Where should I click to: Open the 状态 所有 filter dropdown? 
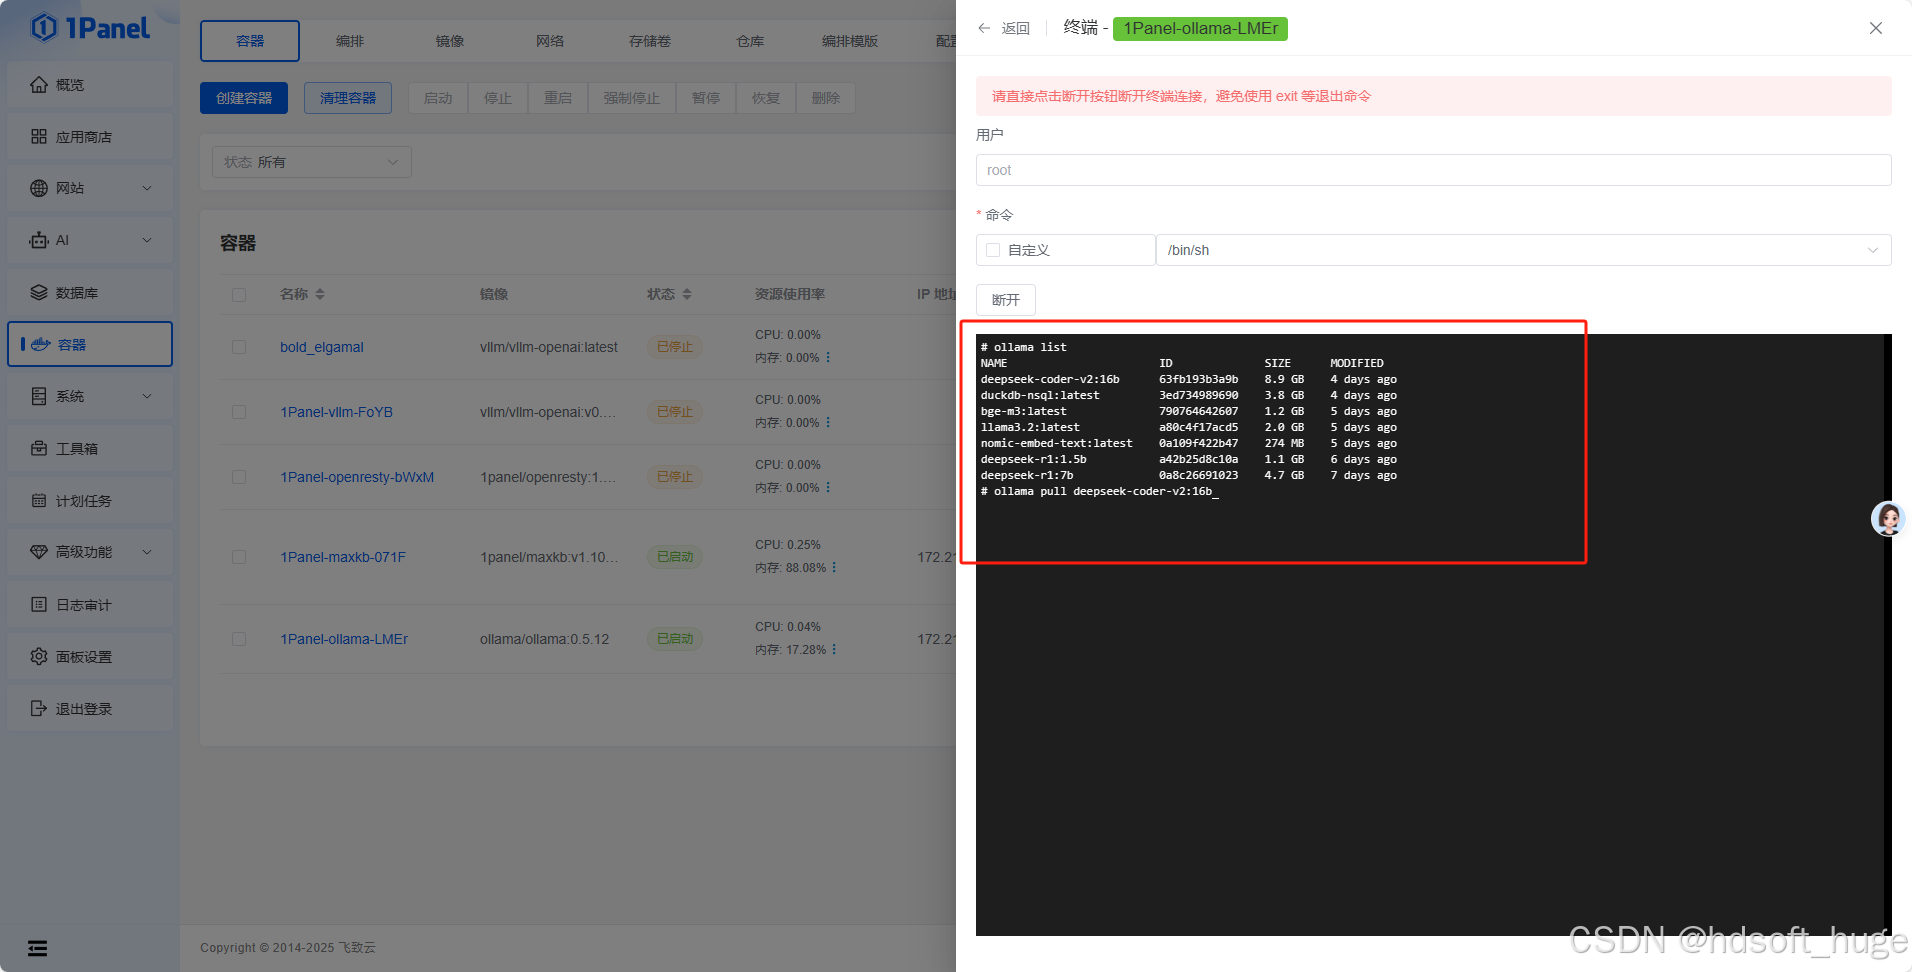[x=312, y=162]
